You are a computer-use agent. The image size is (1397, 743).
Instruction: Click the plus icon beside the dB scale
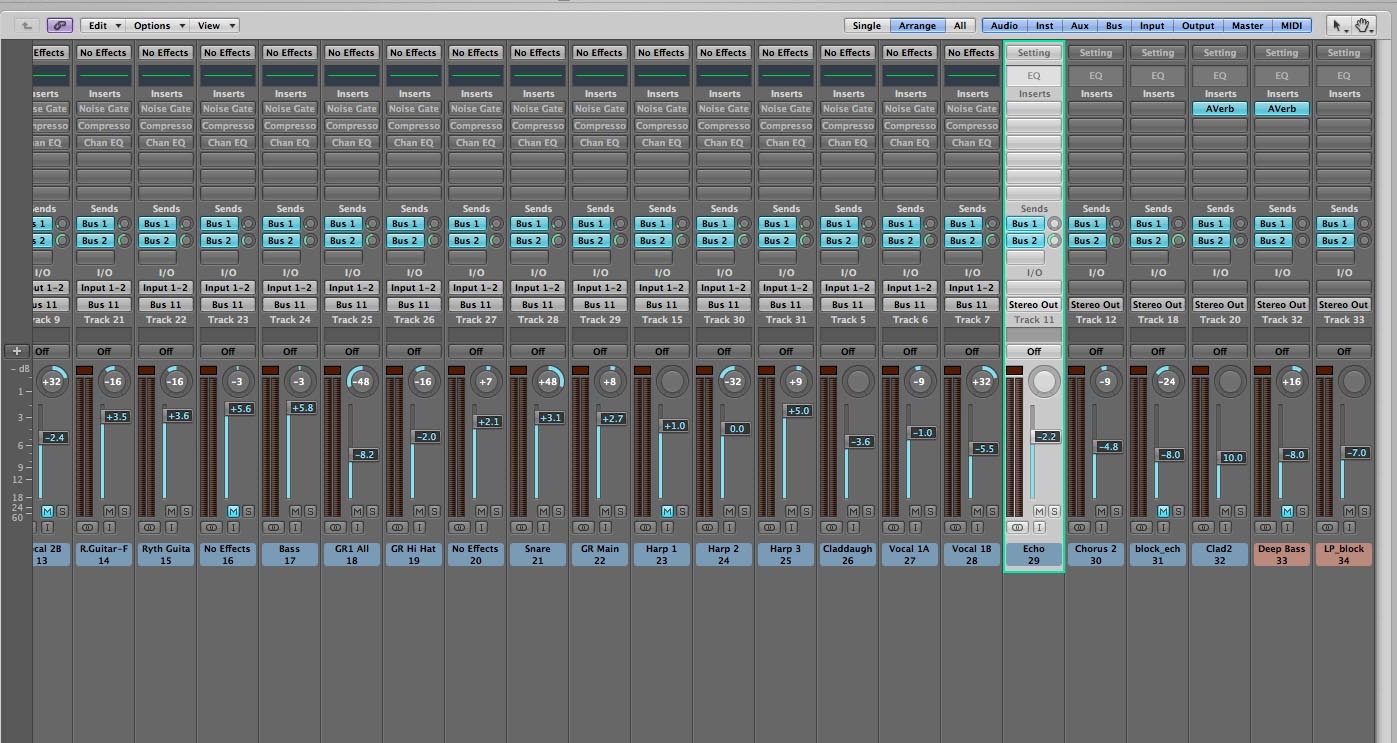(16, 351)
